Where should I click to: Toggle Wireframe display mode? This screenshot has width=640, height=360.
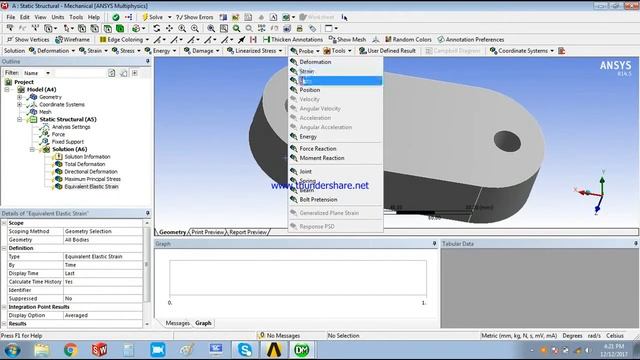pos(73,40)
